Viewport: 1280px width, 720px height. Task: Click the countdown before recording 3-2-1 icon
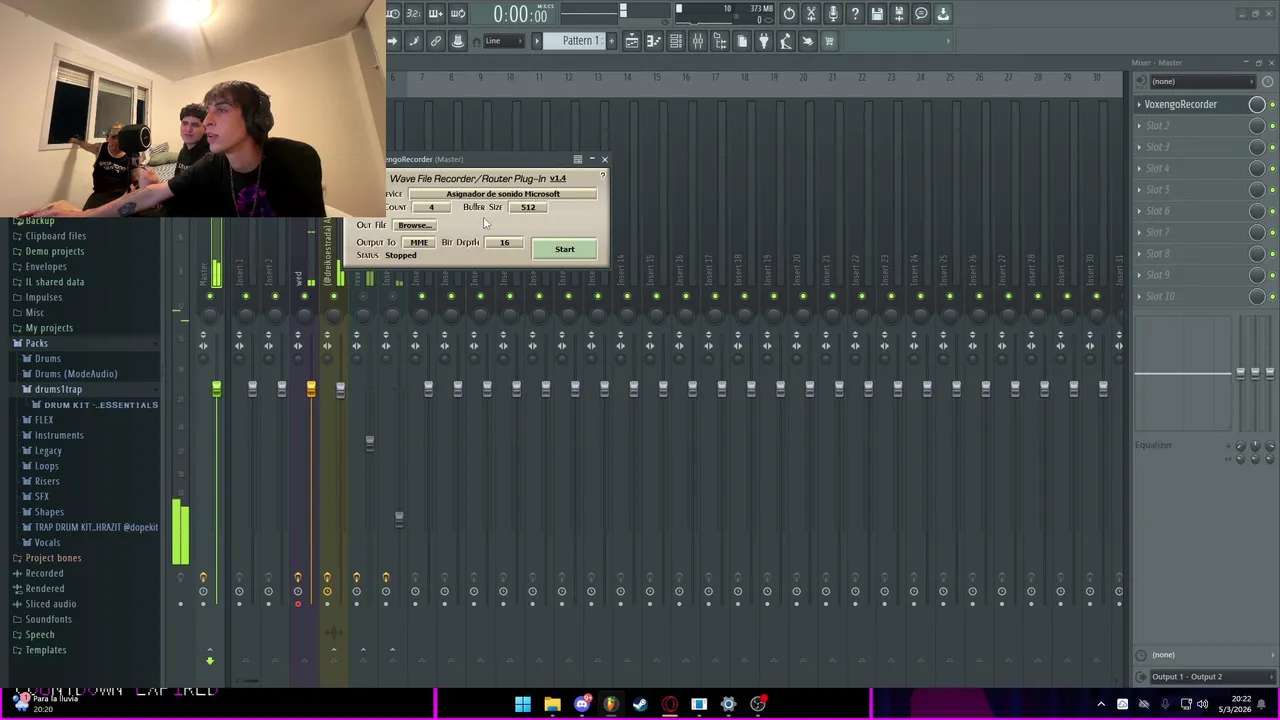click(x=414, y=13)
